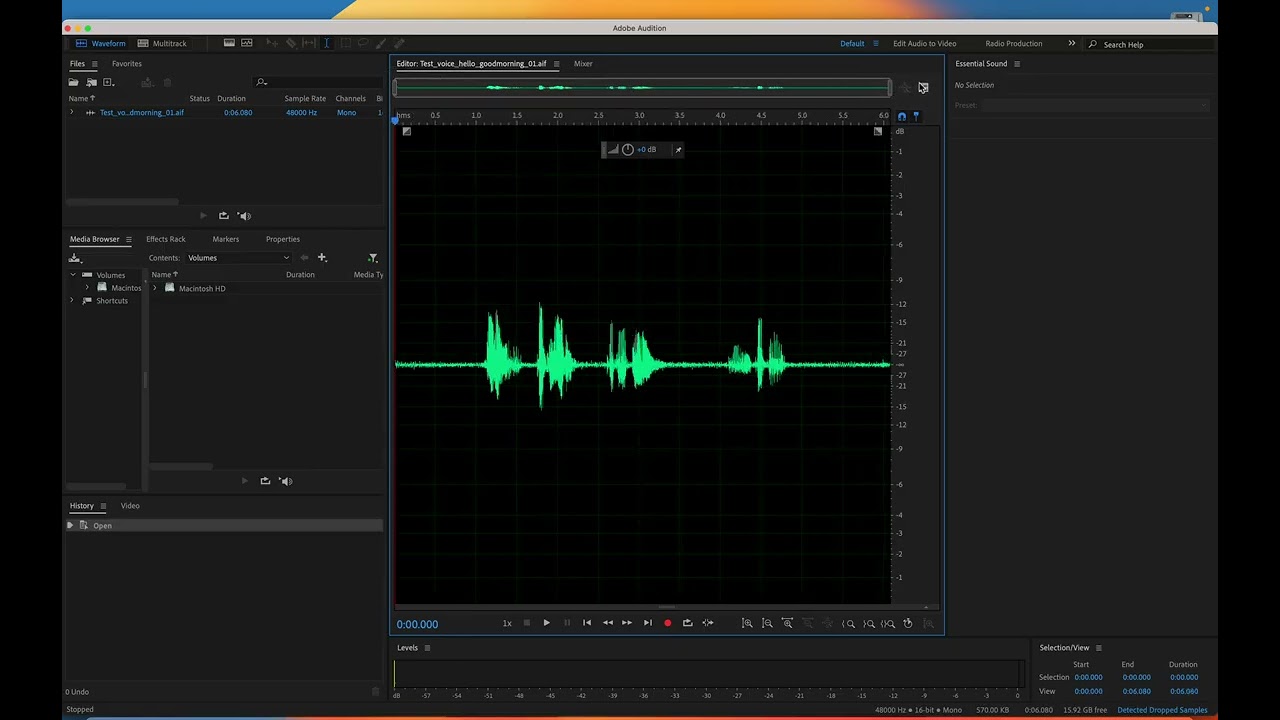The height and width of the screenshot is (720, 1280).
Task: Select the Time Selection tool
Action: point(327,43)
